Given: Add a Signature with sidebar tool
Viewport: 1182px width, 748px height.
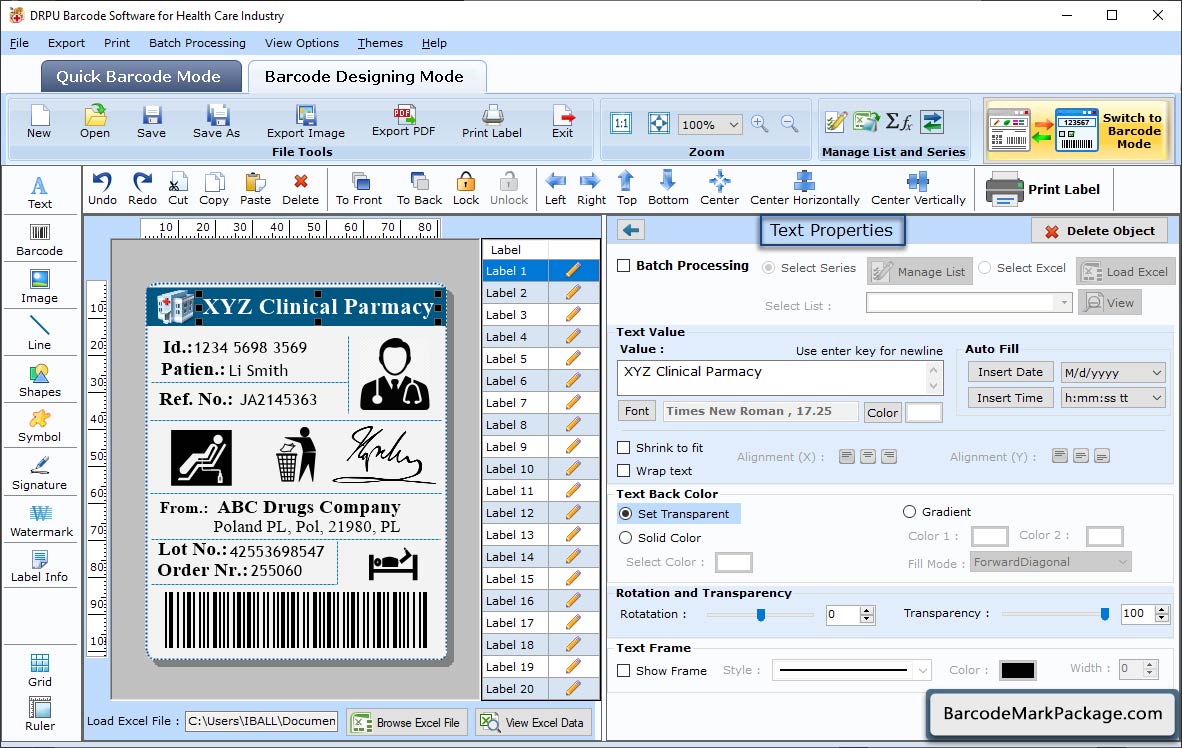Looking at the screenshot, I should point(40,474).
